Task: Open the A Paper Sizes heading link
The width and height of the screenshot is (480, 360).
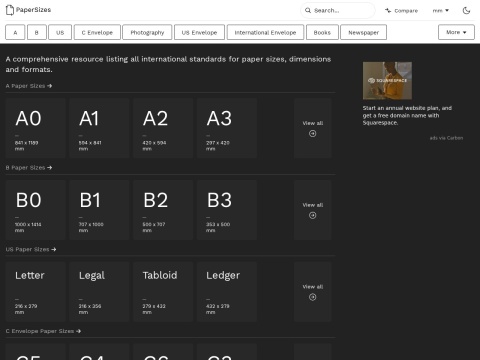Action: (x=29, y=86)
